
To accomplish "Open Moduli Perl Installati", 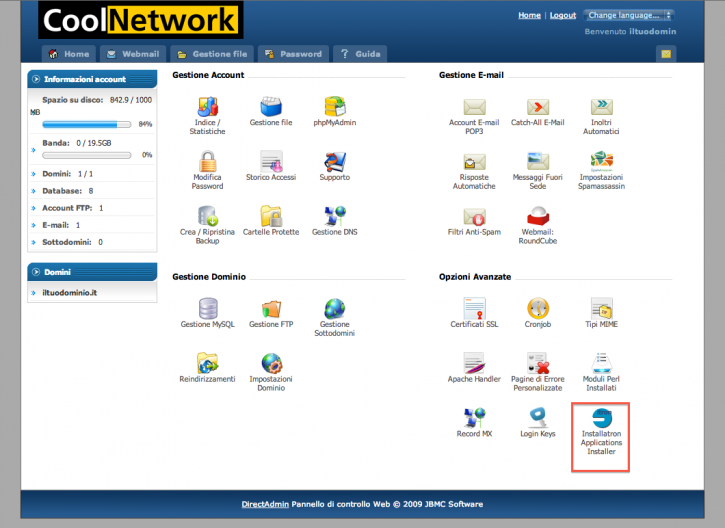I will tap(602, 363).
